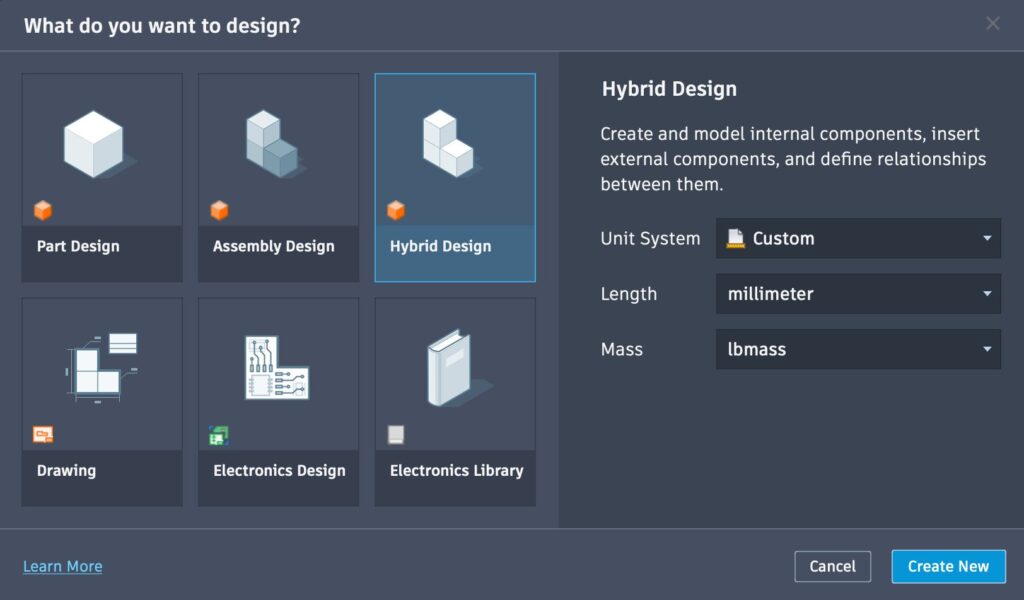Open the Drawing template icon
This screenshot has height=600, width=1024.
coord(101,370)
